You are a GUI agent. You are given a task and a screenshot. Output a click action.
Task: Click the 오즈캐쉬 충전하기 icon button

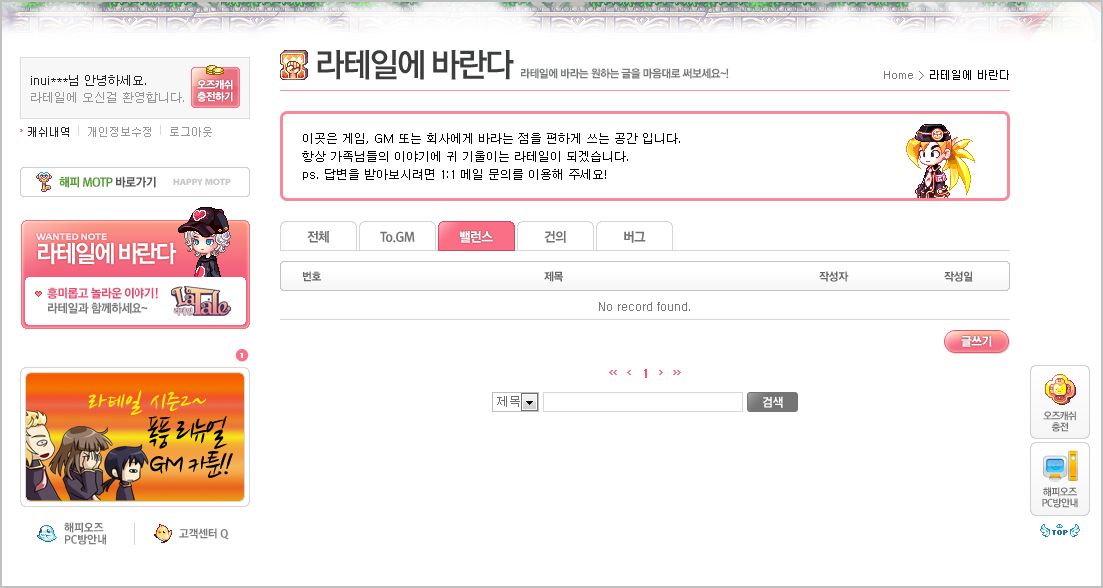[x=215, y=87]
